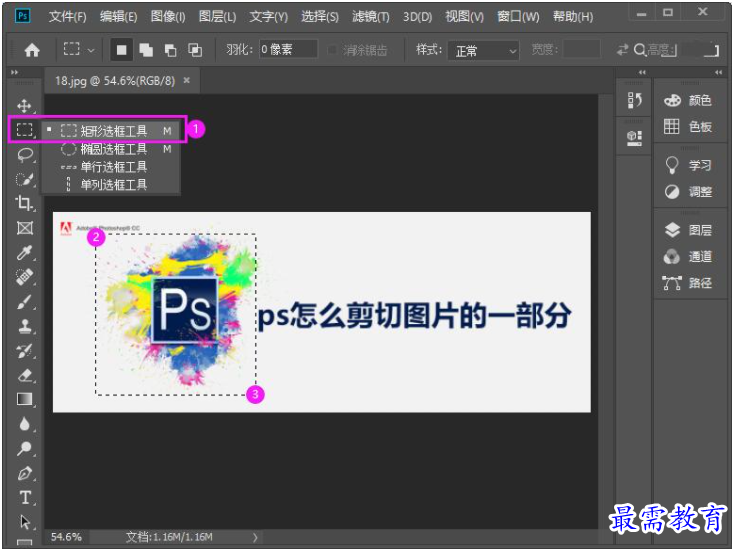Open the 3D(D) menu
Image resolution: width=733 pixels, height=550 pixels.
coord(417,17)
